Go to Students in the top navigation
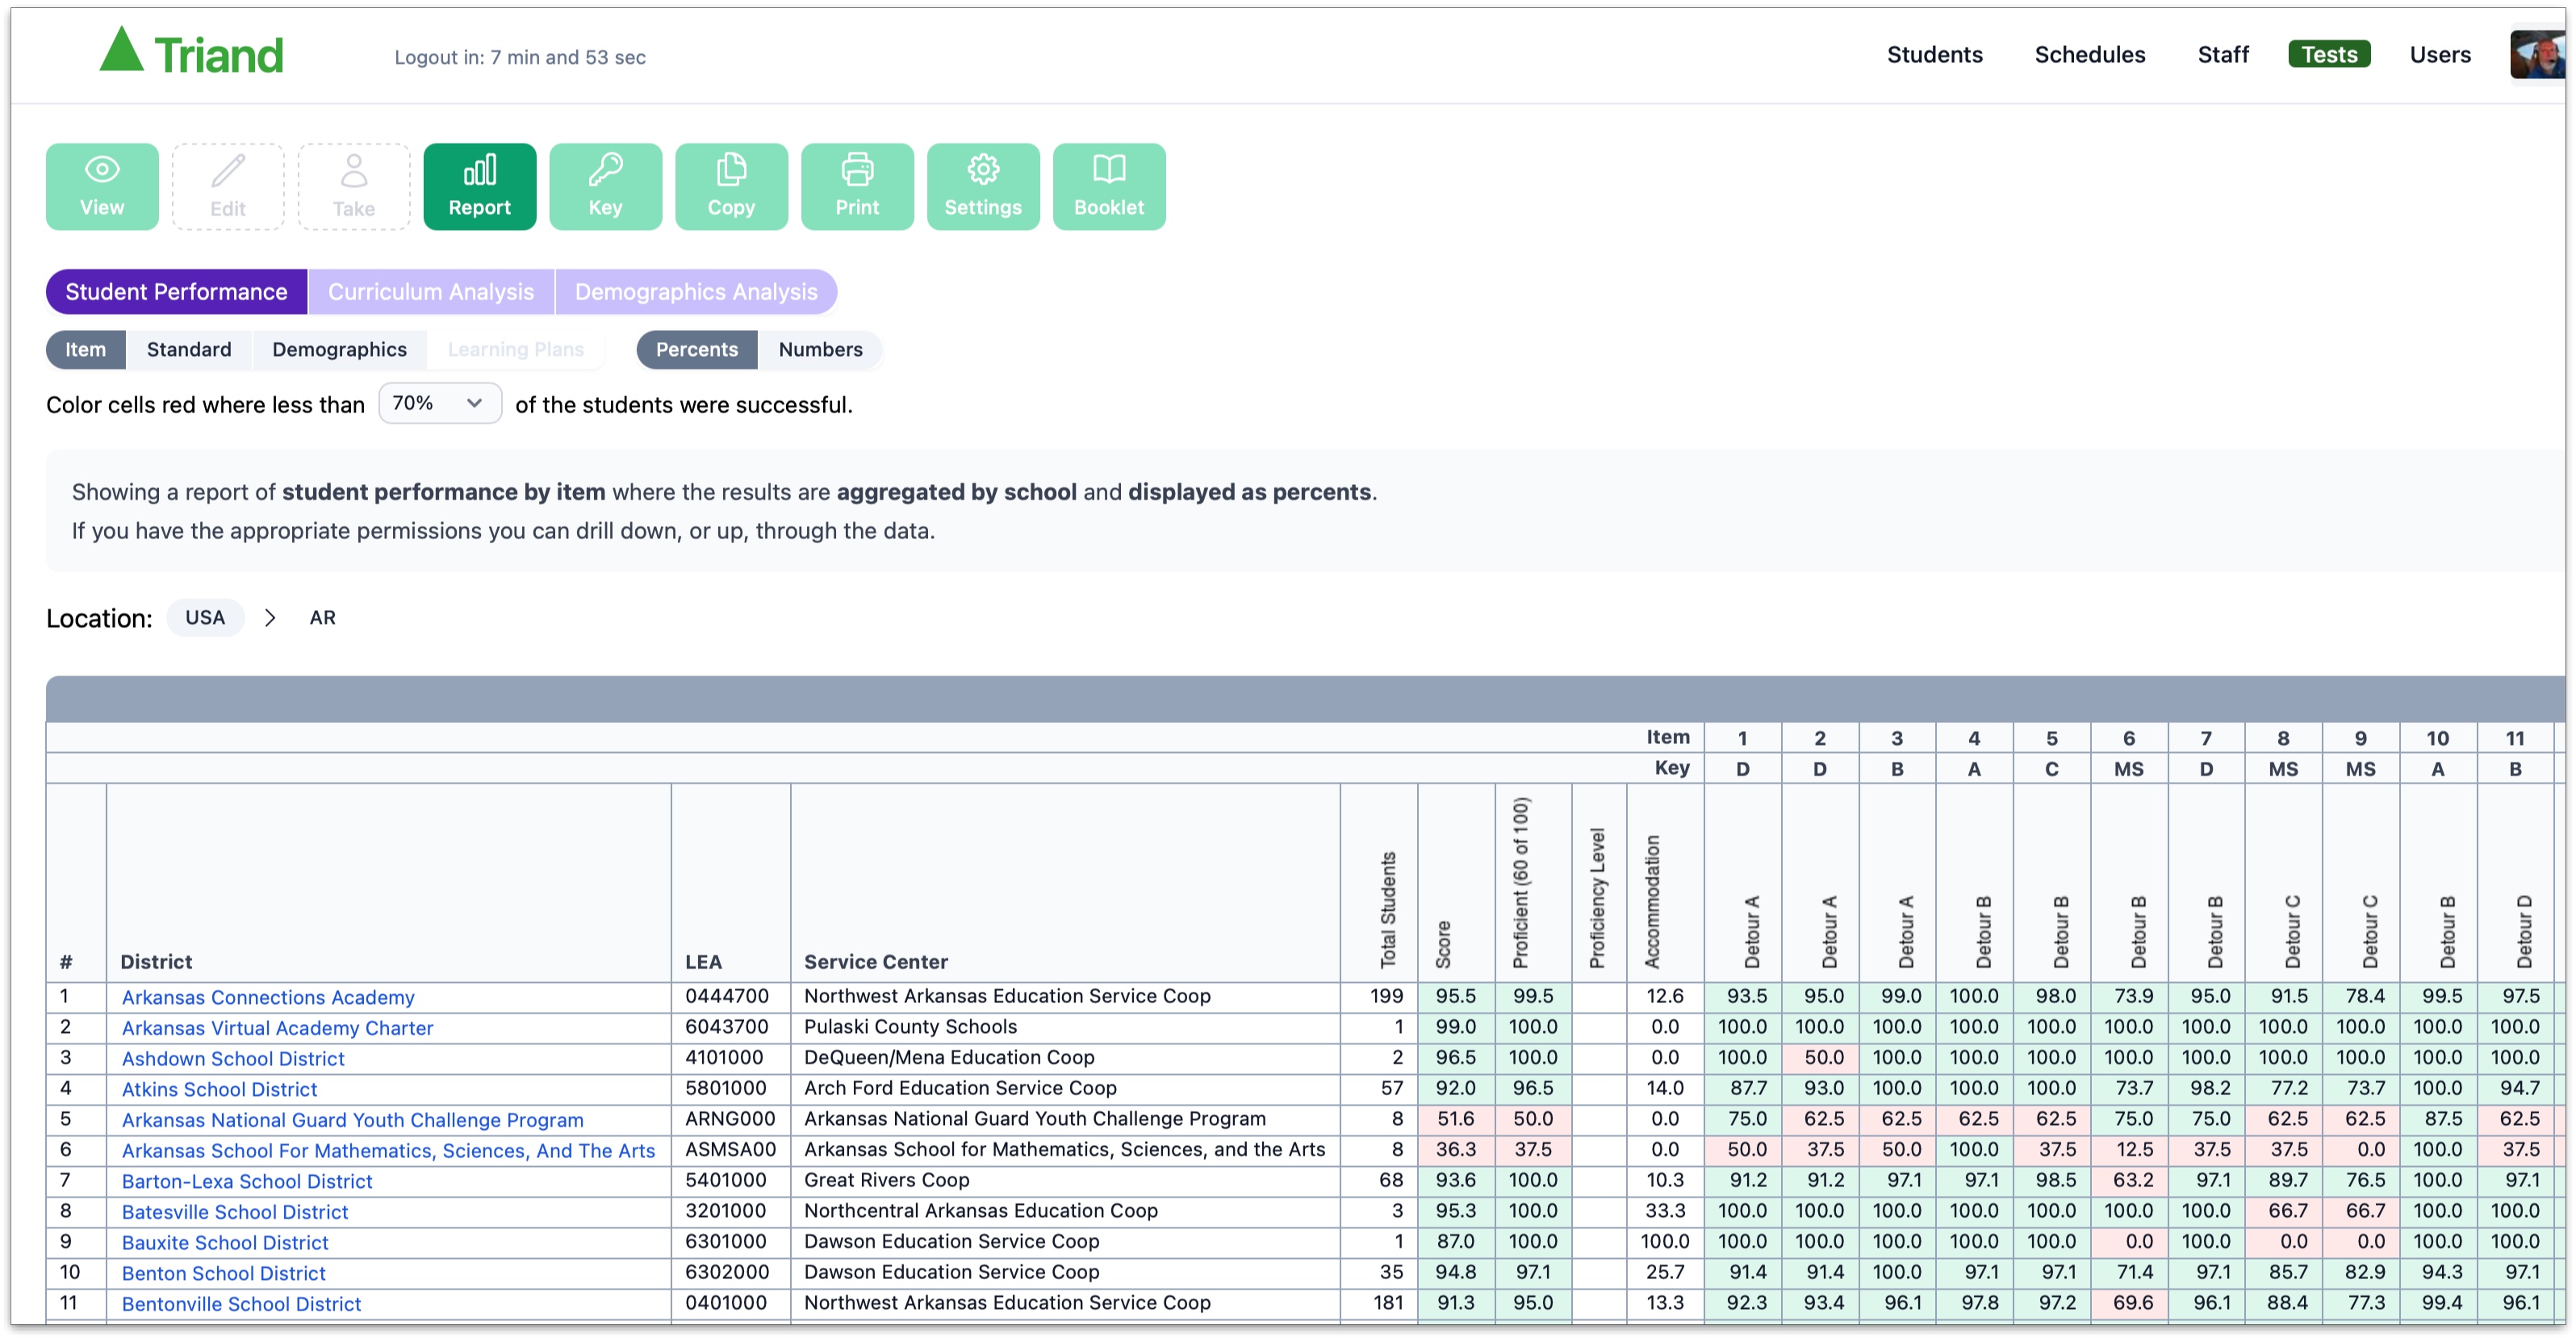2576x1338 pixels. (x=1935, y=55)
